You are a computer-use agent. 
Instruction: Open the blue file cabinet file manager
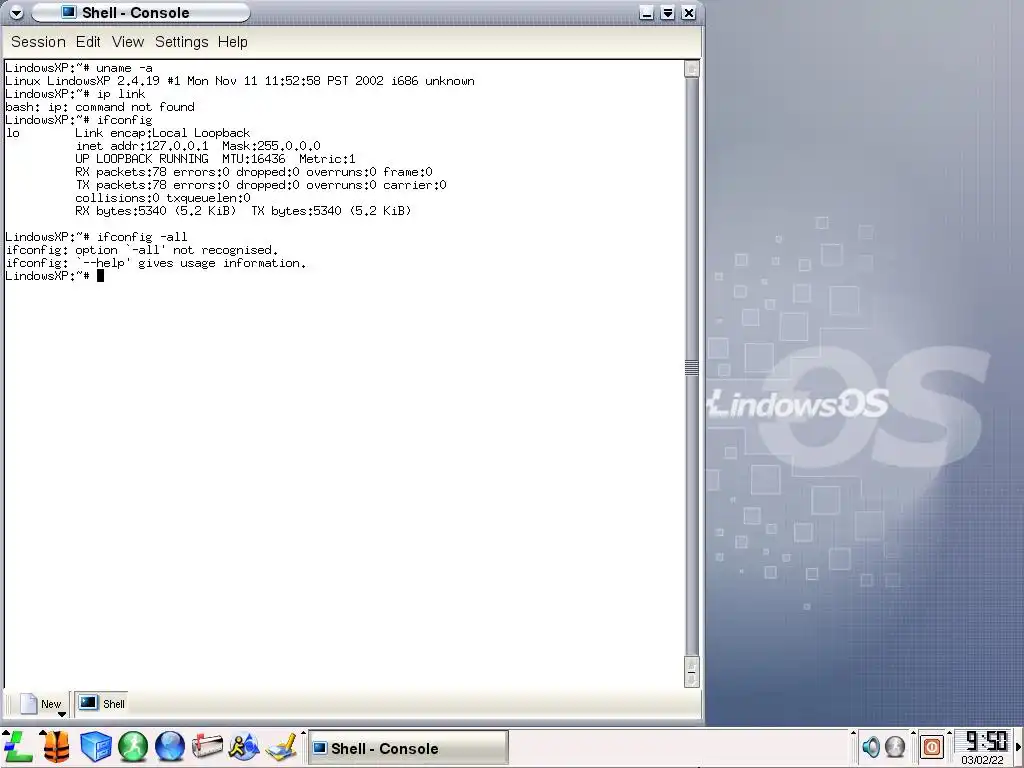point(95,746)
